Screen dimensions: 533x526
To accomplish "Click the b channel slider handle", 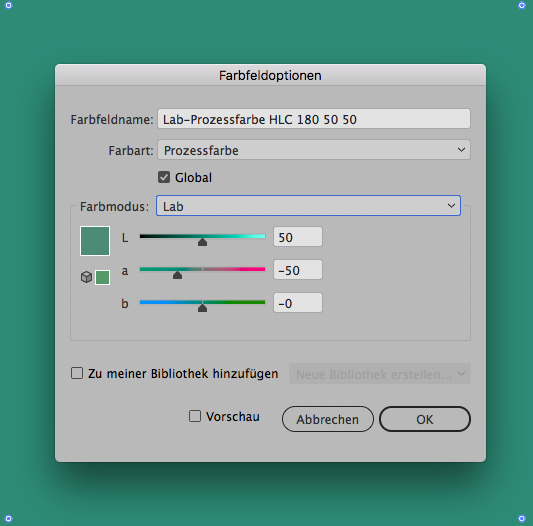I will [202, 308].
